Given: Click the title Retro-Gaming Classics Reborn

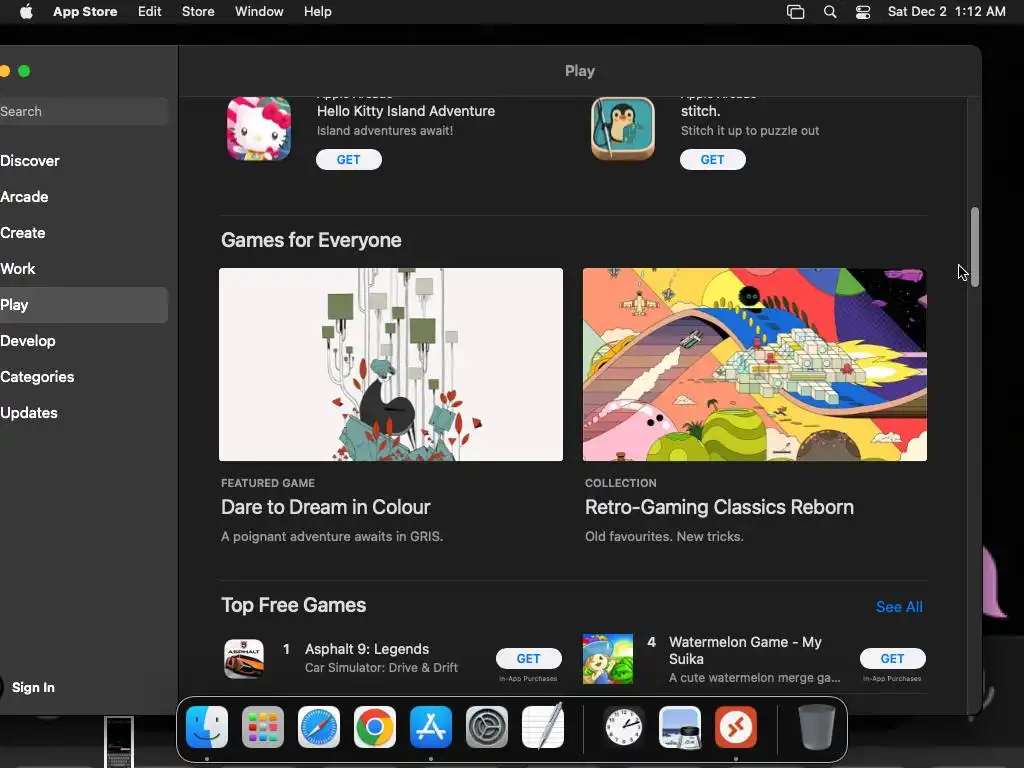Looking at the screenshot, I should (x=719, y=507).
